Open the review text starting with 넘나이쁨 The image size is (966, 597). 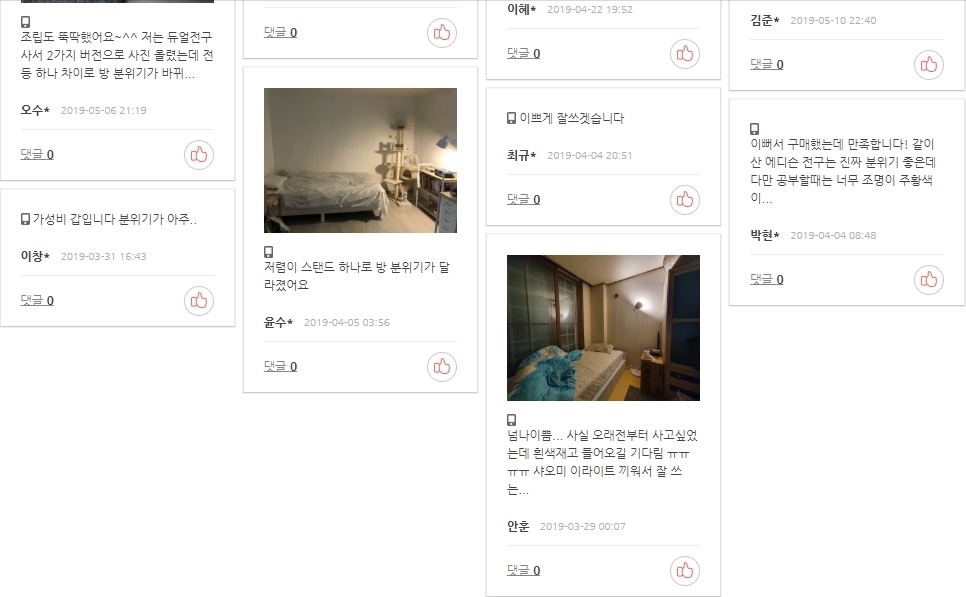coord(603,462)
